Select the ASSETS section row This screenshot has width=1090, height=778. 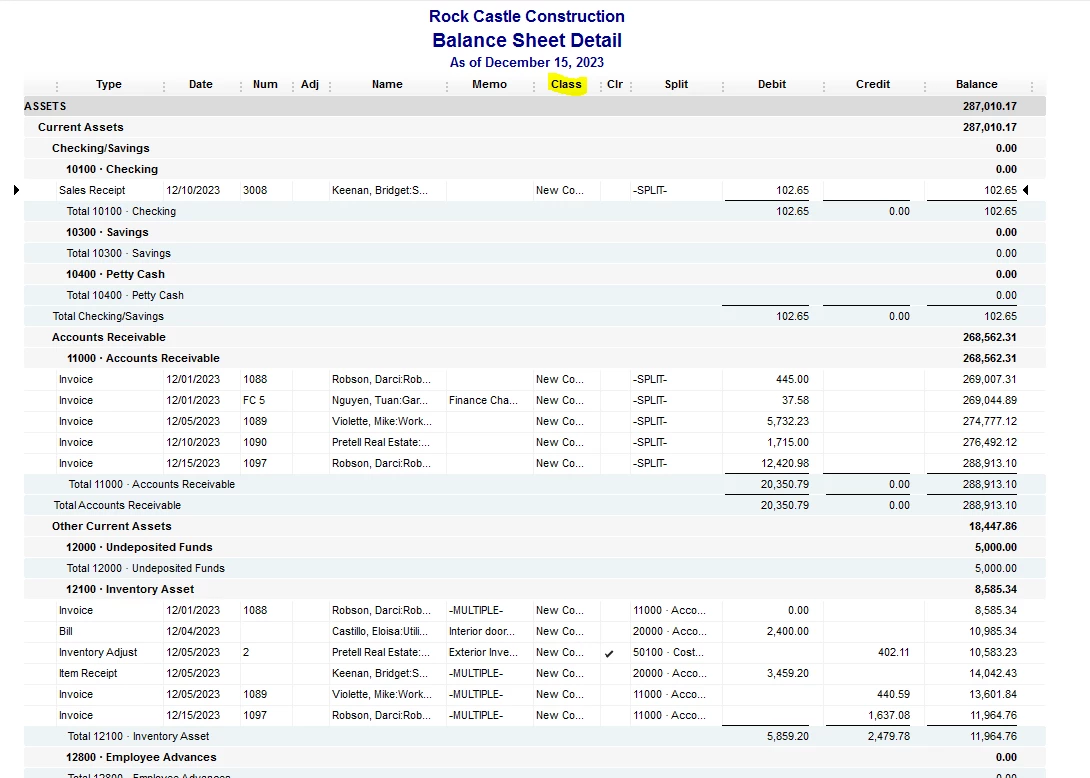(535, 106)
